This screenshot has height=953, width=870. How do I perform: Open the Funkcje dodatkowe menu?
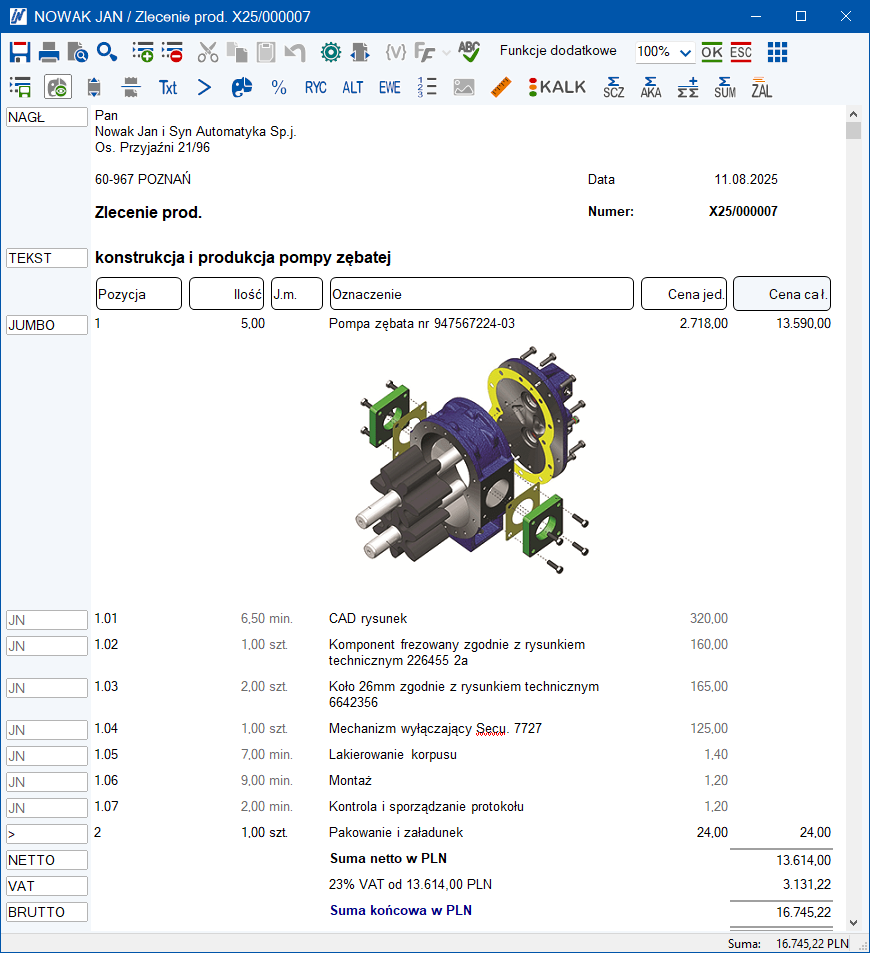tap(558, 51)
